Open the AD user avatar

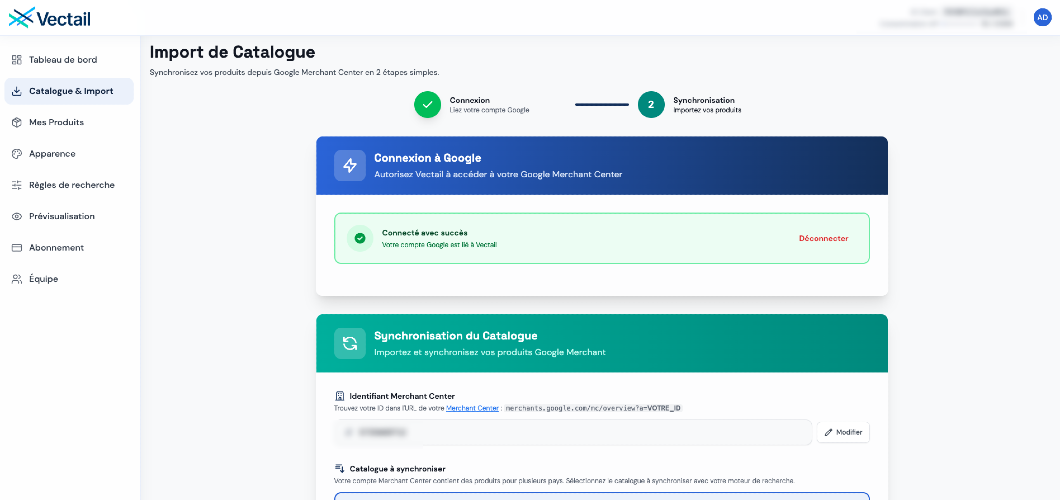point(1042,18)
